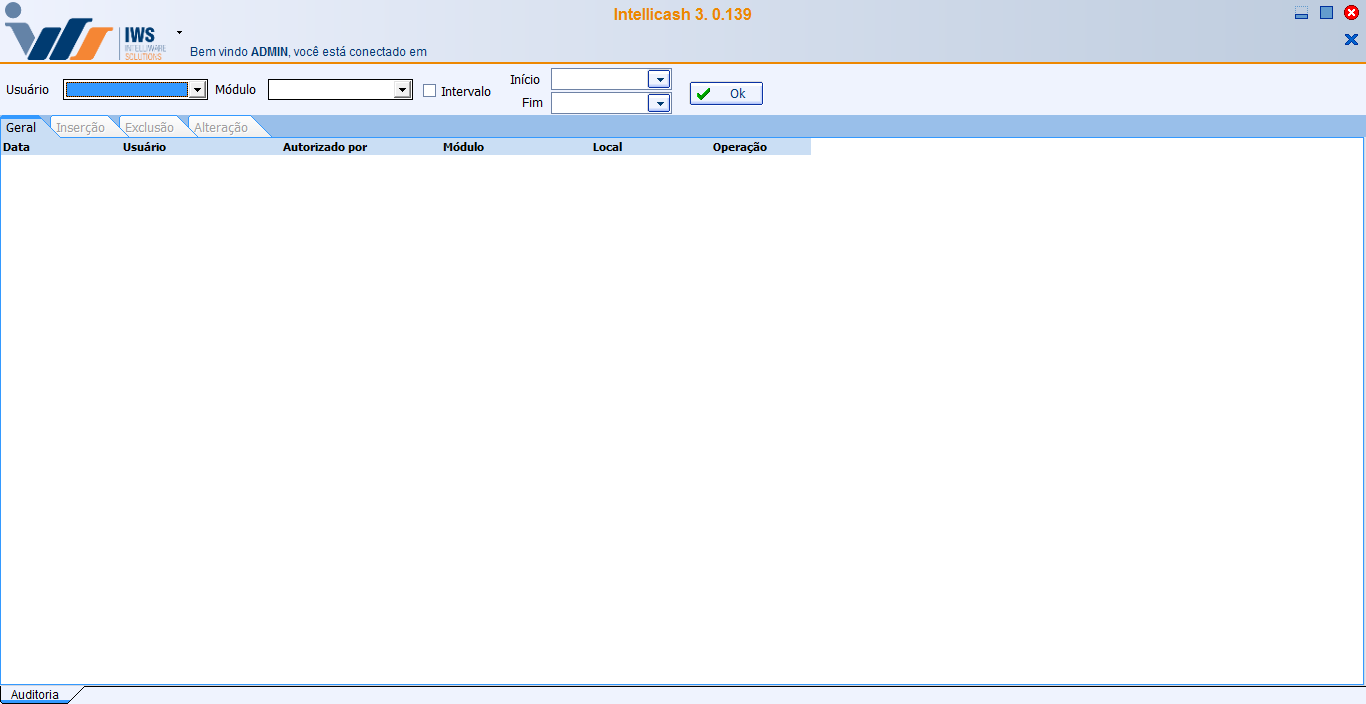Screen dimensions: 1366x704
Task: Sort by the Local column header
Action: 651,147
